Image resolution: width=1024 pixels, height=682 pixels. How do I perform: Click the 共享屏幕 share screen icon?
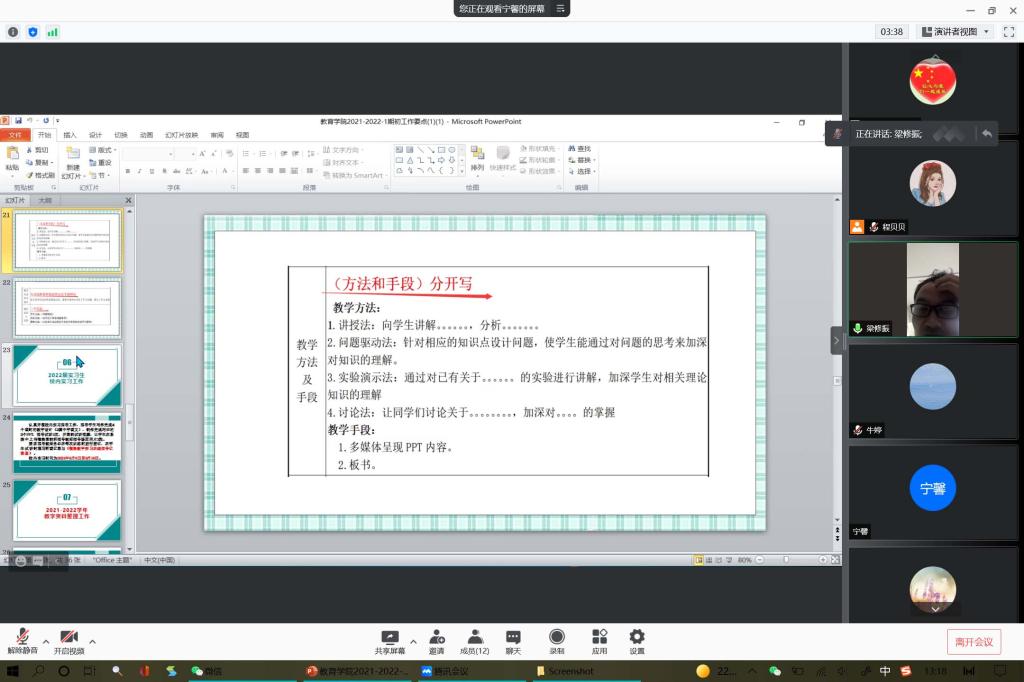[x=390, y=641]
